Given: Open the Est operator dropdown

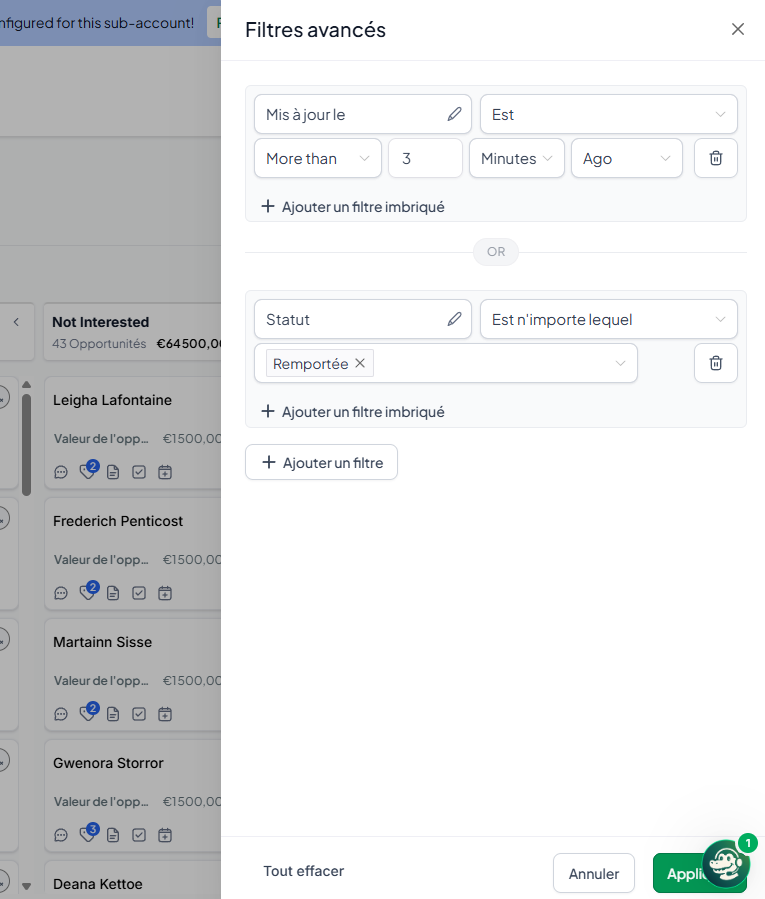Looking at the screenshot, I should (608, 114).
